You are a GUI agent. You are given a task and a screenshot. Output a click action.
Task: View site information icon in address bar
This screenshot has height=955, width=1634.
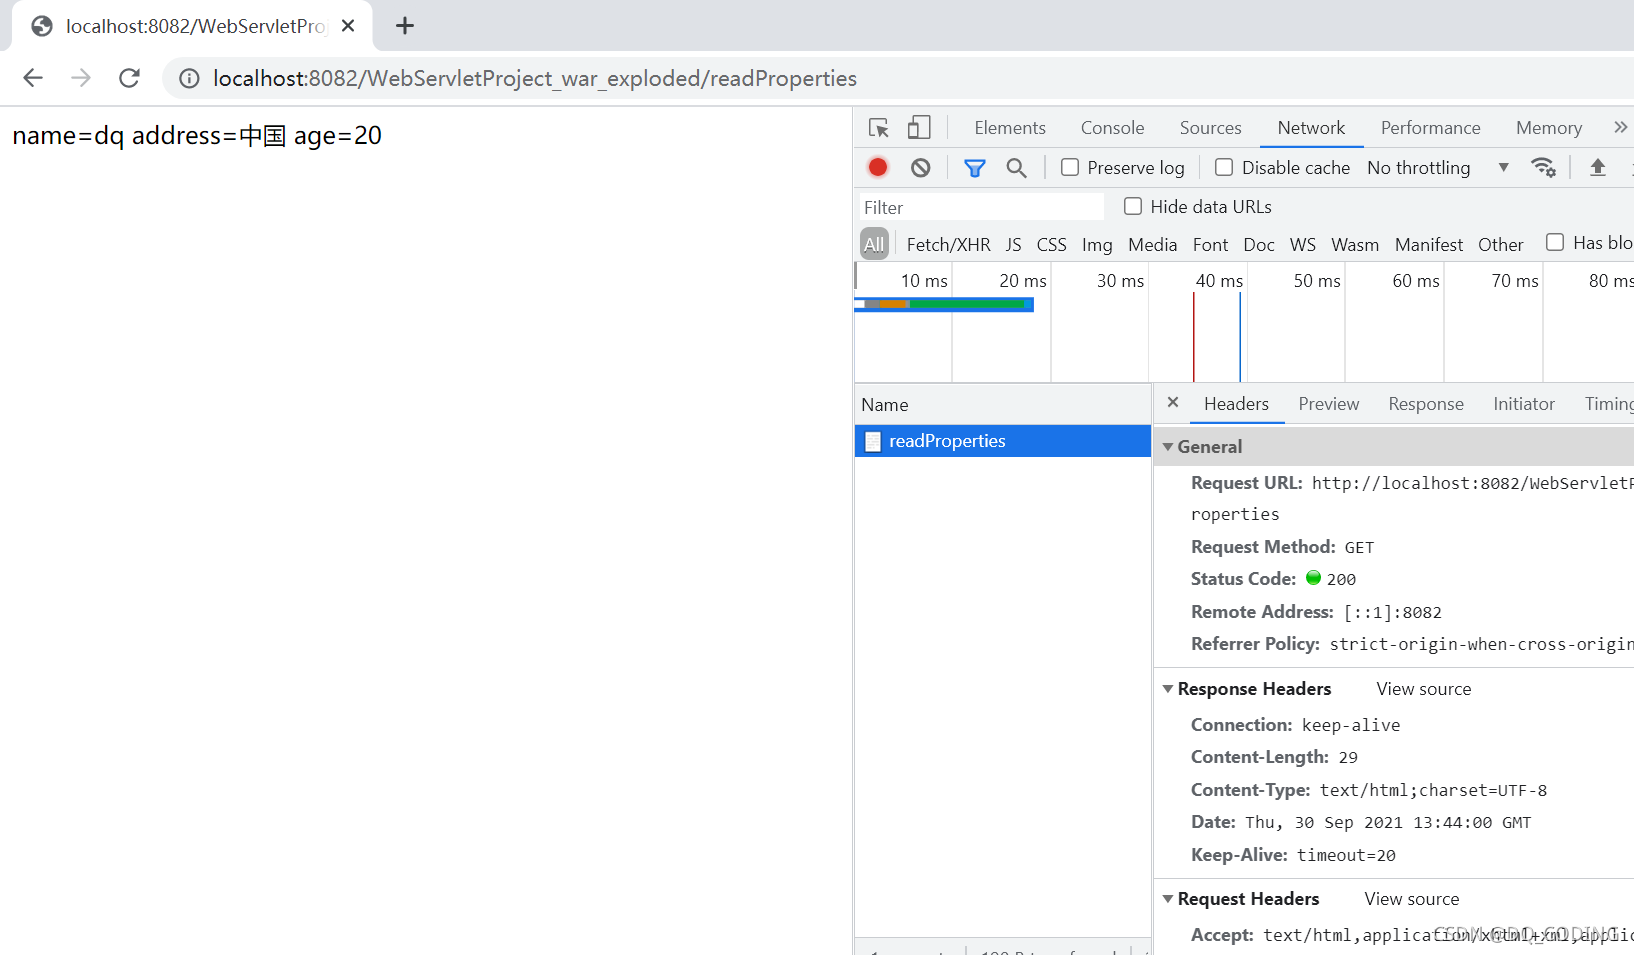point(189,78)
